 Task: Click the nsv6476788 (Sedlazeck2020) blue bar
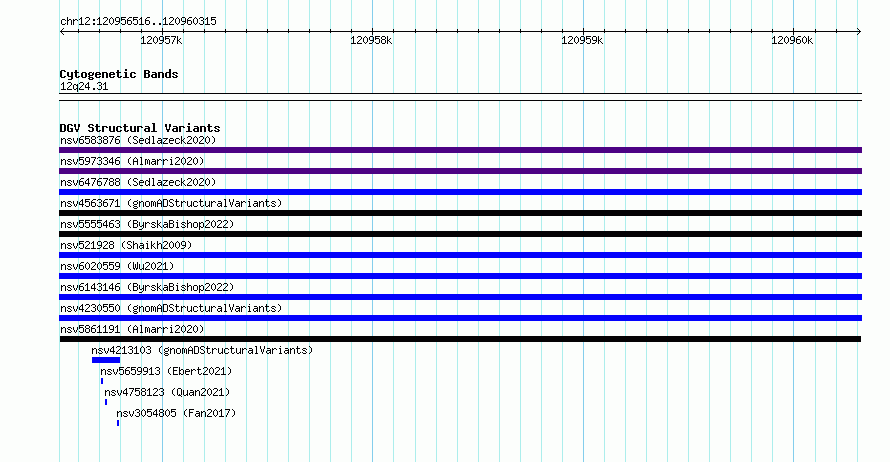point(460,192)
